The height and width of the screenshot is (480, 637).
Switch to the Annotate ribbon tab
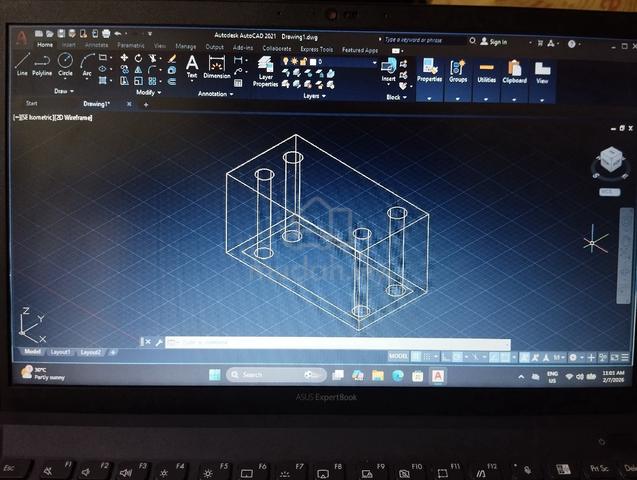coord(97,45)
